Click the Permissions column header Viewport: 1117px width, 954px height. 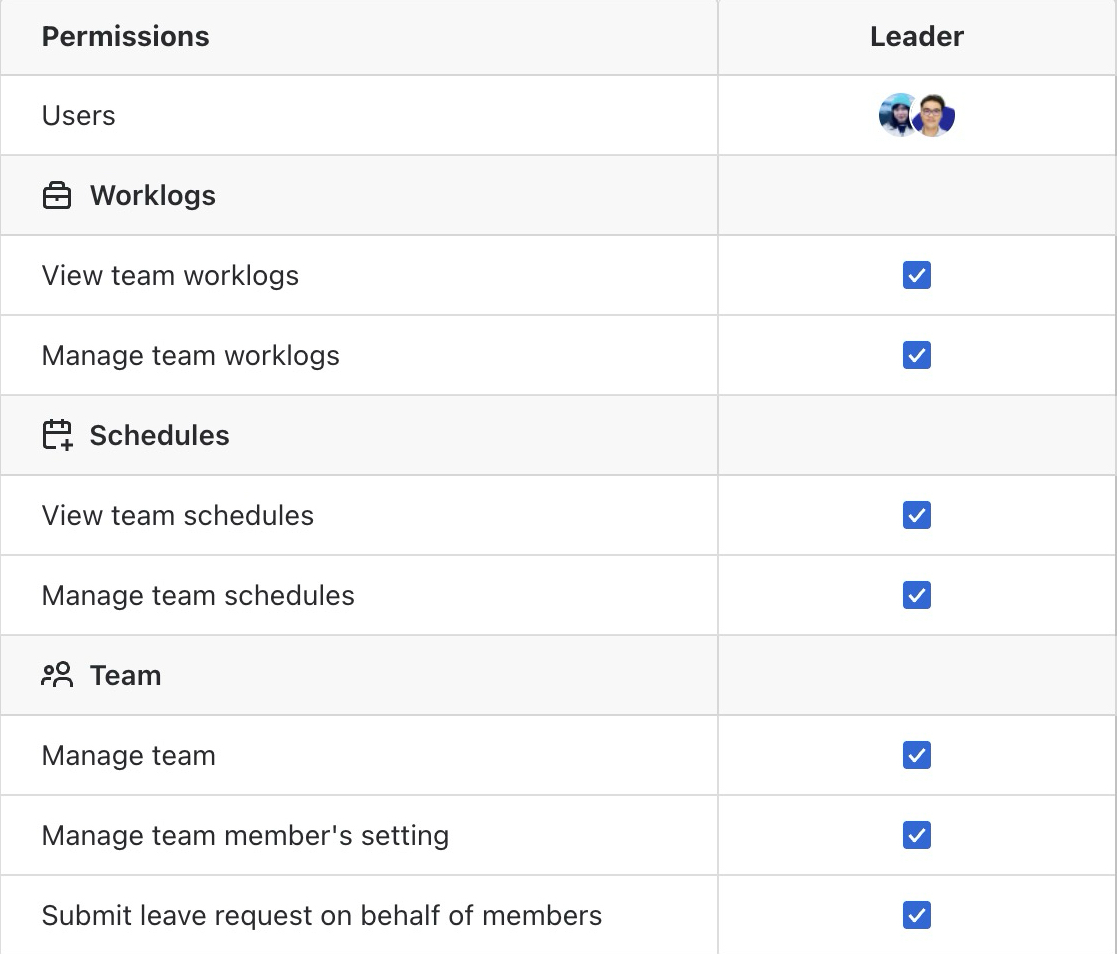(125, 36)
